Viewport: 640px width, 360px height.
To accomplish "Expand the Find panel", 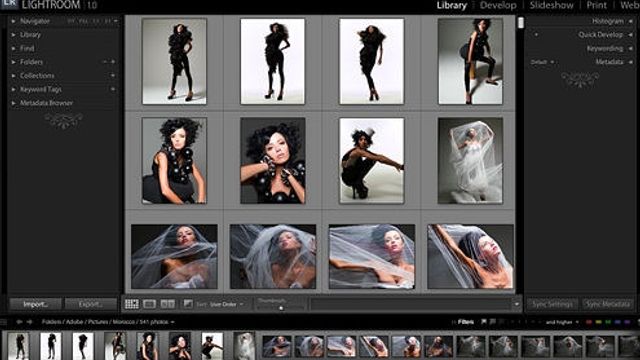I will pos(13,49).
